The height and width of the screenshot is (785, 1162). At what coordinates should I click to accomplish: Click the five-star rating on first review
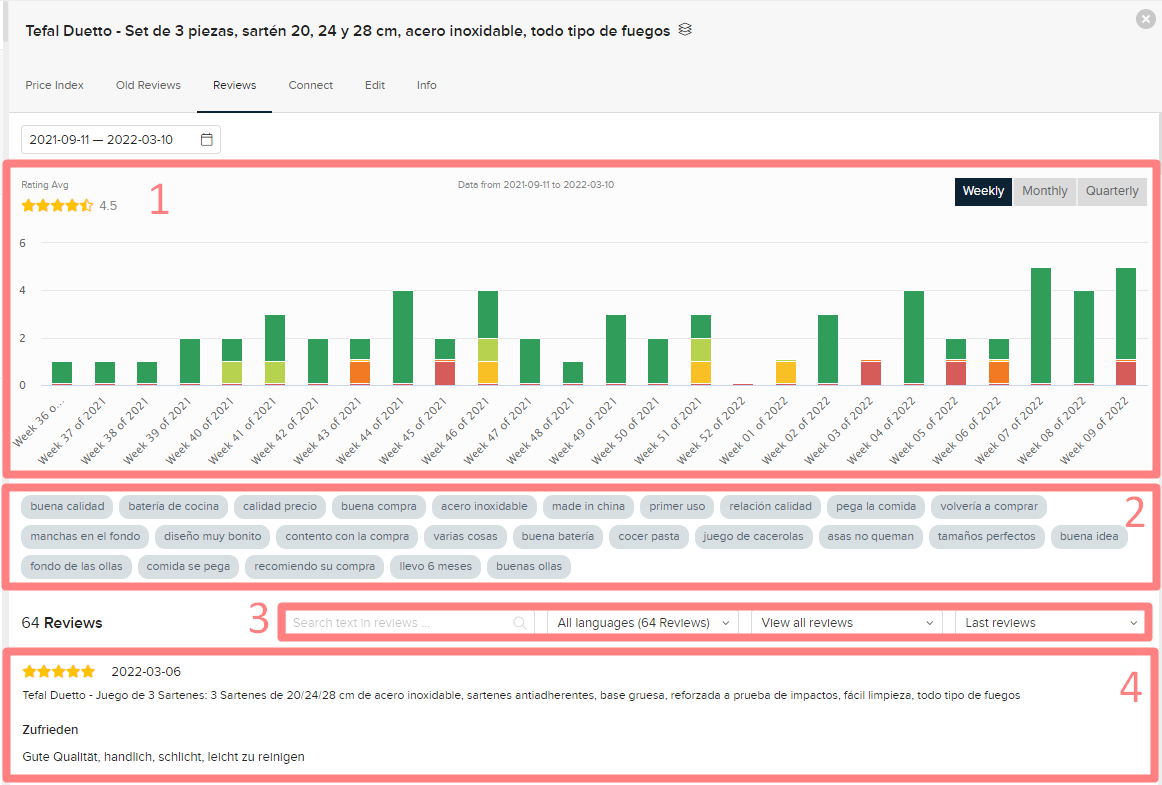pos(58,671)
